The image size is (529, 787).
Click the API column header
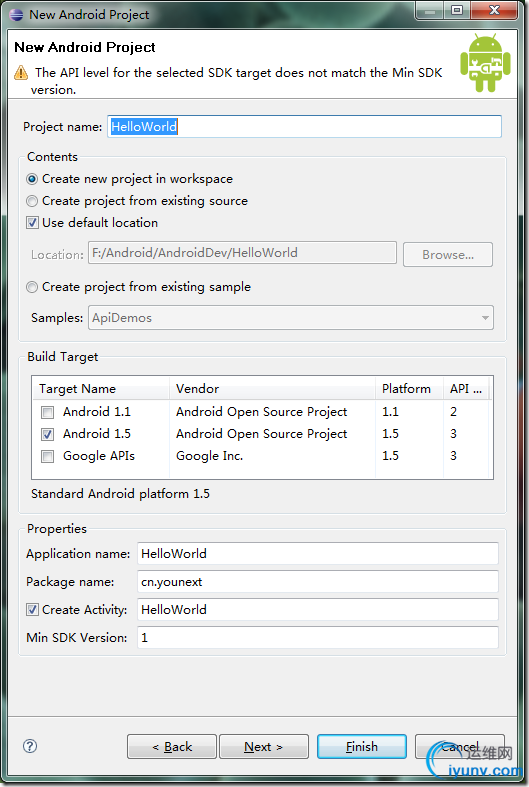point(466,389)
